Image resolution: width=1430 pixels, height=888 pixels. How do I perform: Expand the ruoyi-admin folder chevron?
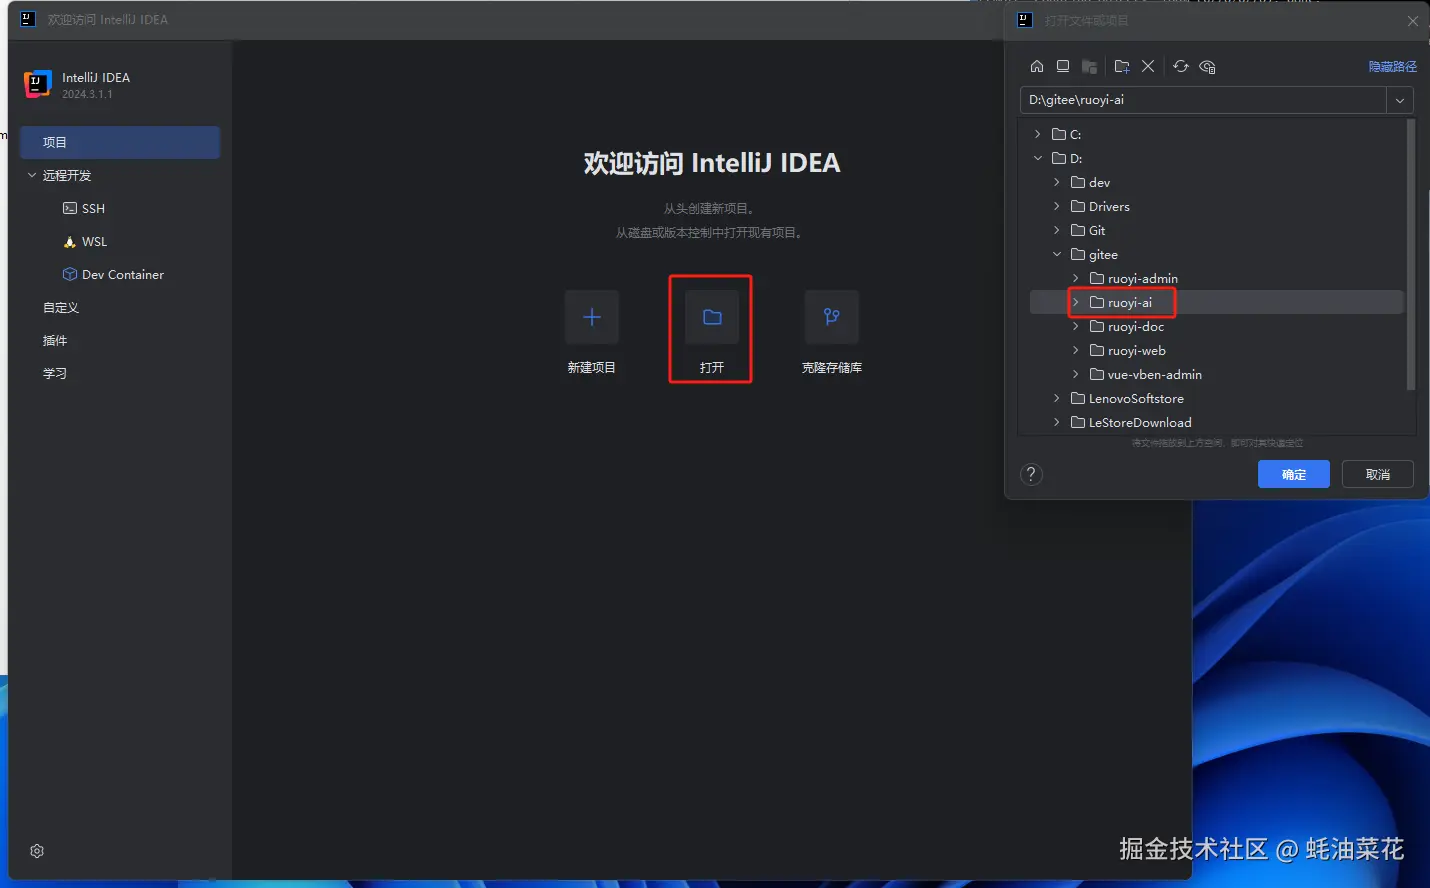point(1075,278)
